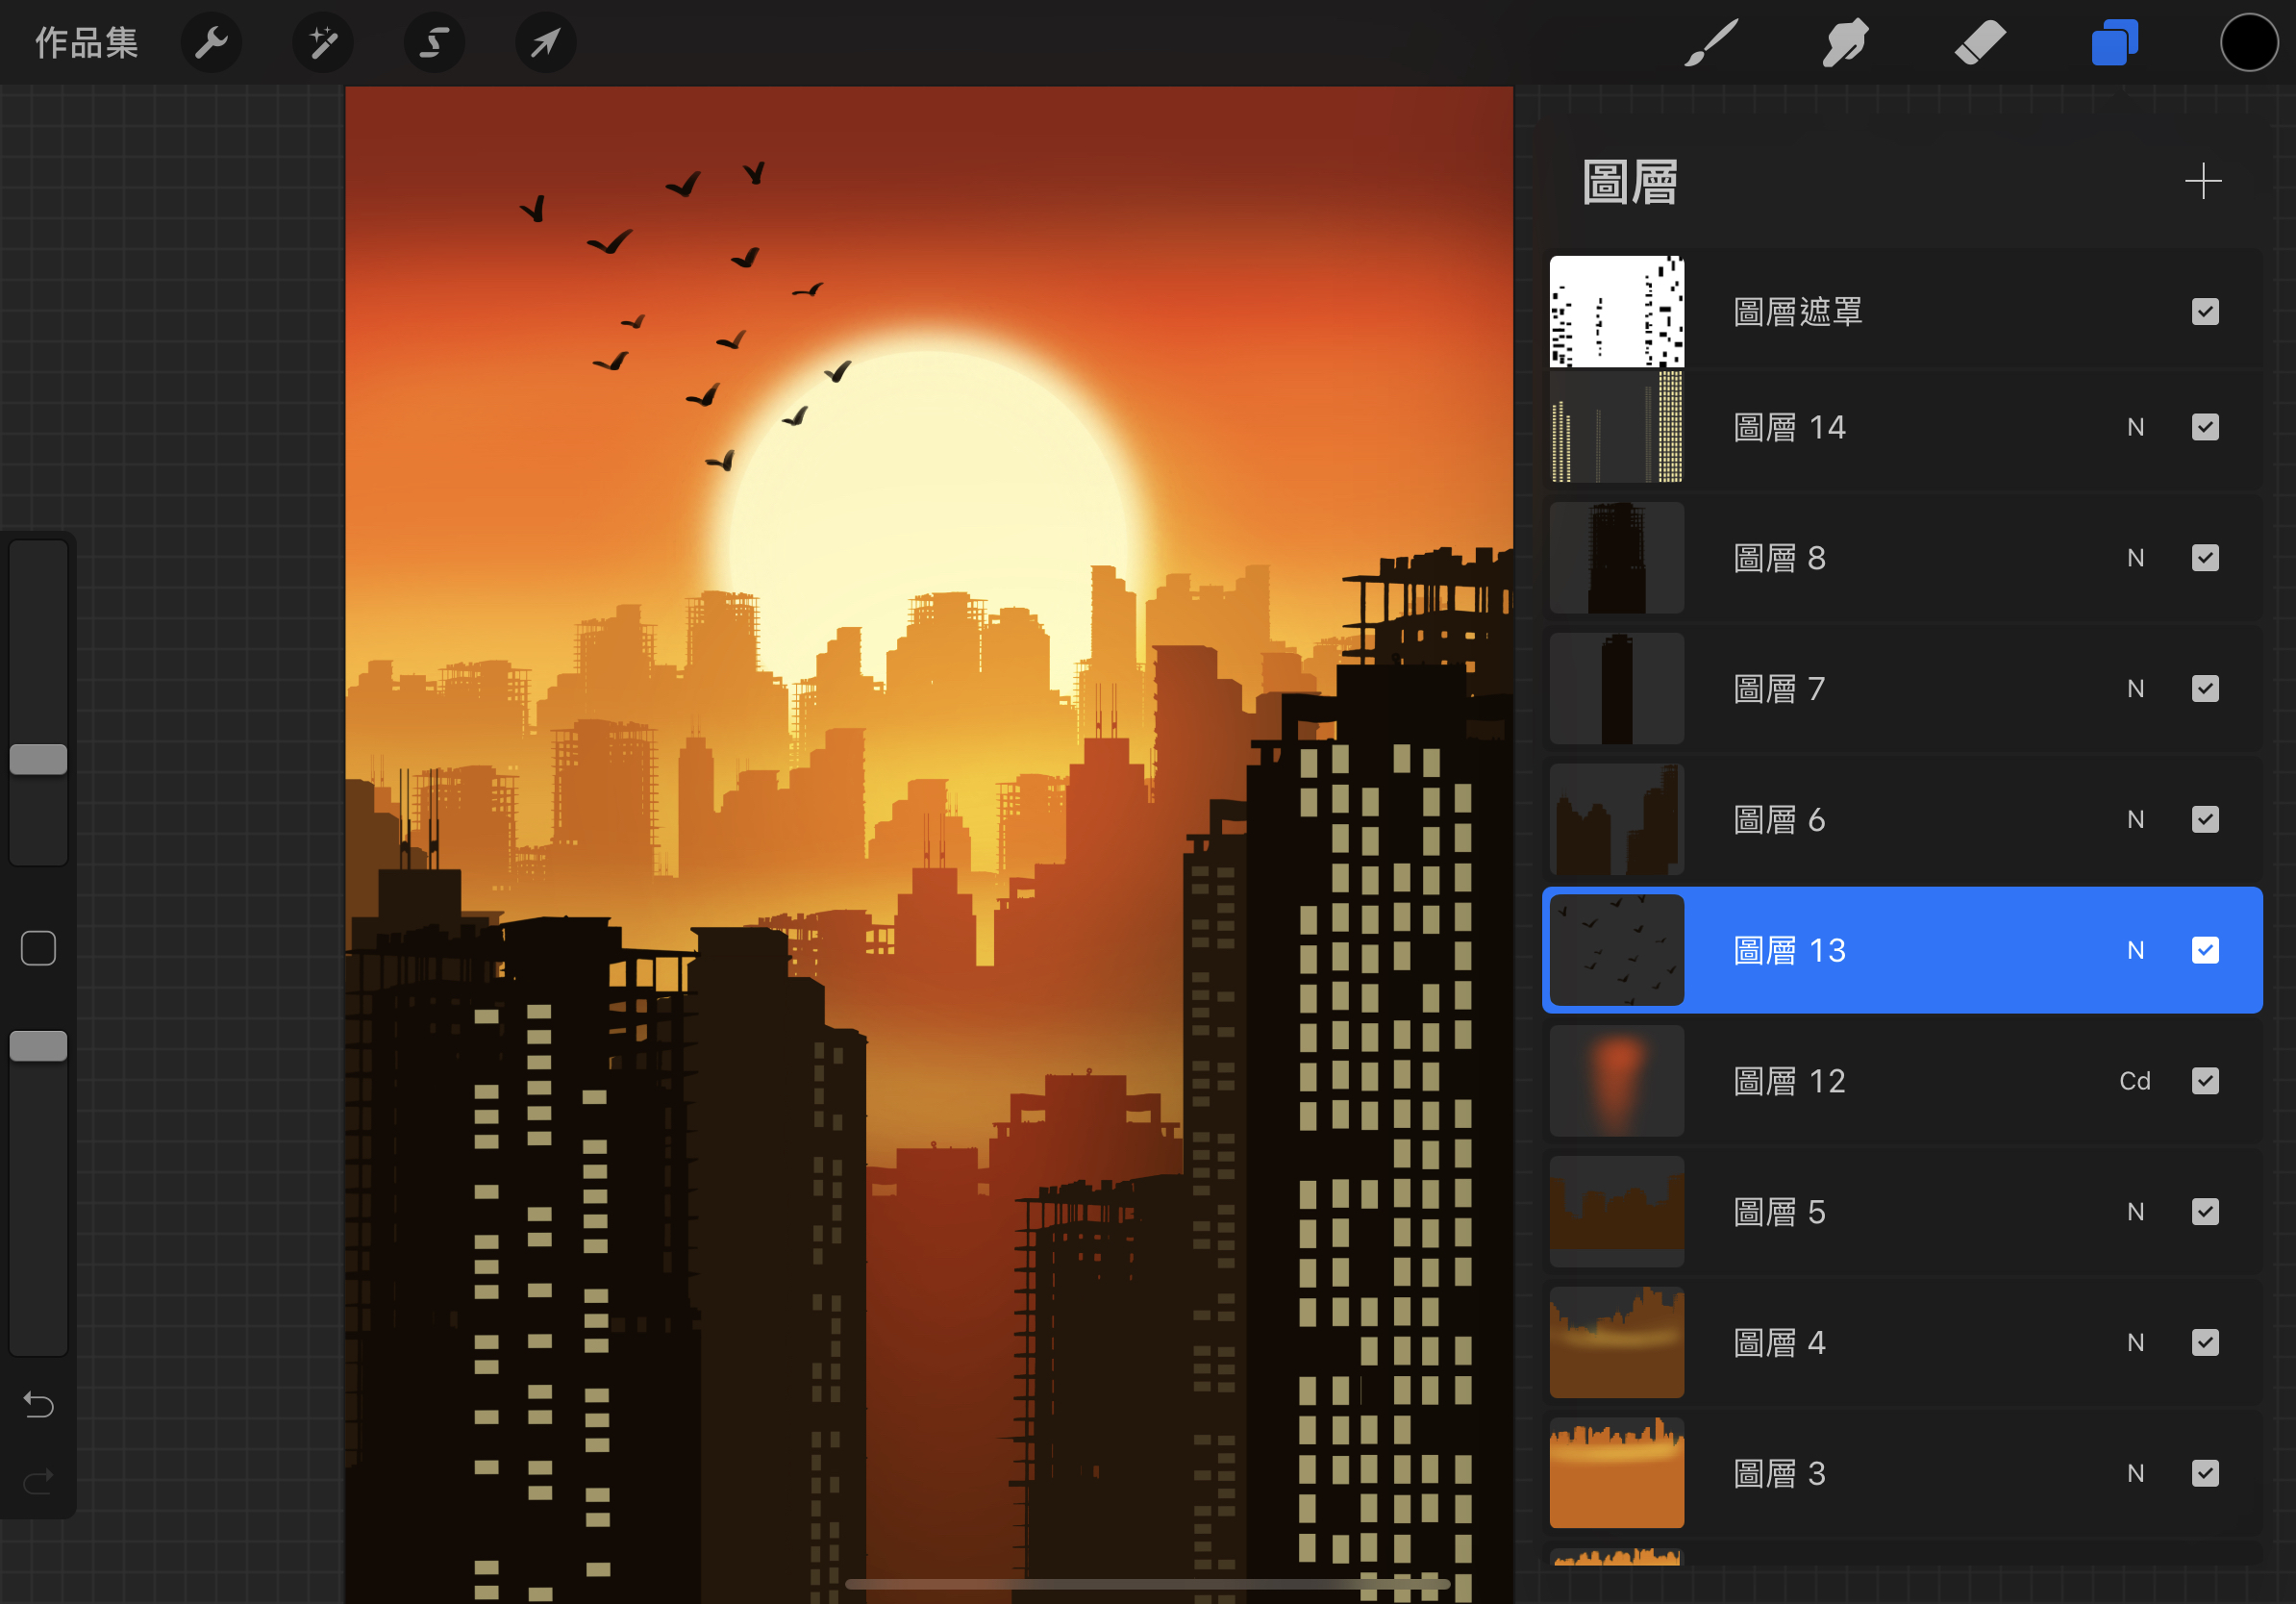Expand the Cd blend mode of 圖層 12
The image size is (2296, 1604).
point(2134,1081)
